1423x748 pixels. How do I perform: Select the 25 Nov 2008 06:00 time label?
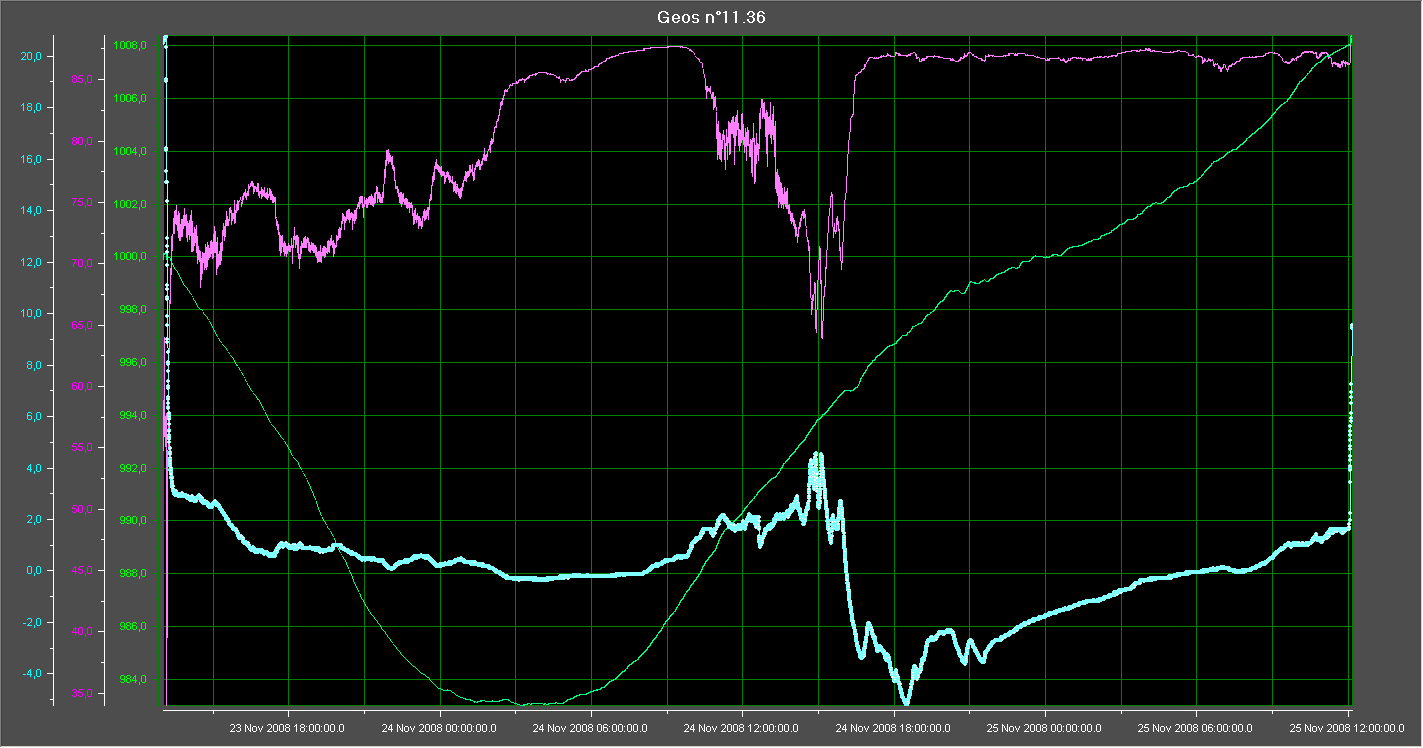click(1196, 729)
